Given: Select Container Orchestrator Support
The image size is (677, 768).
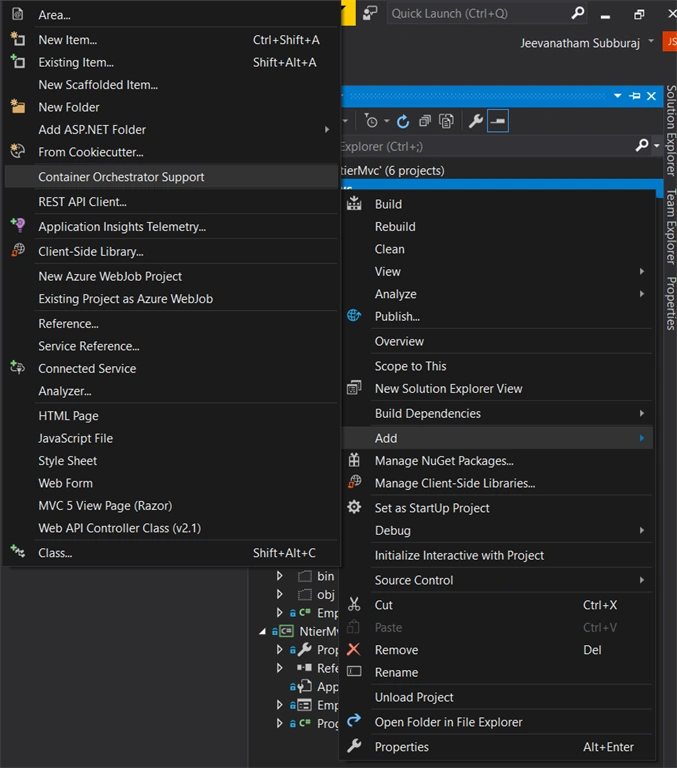Looking at the screenshot, I should 171,176.
